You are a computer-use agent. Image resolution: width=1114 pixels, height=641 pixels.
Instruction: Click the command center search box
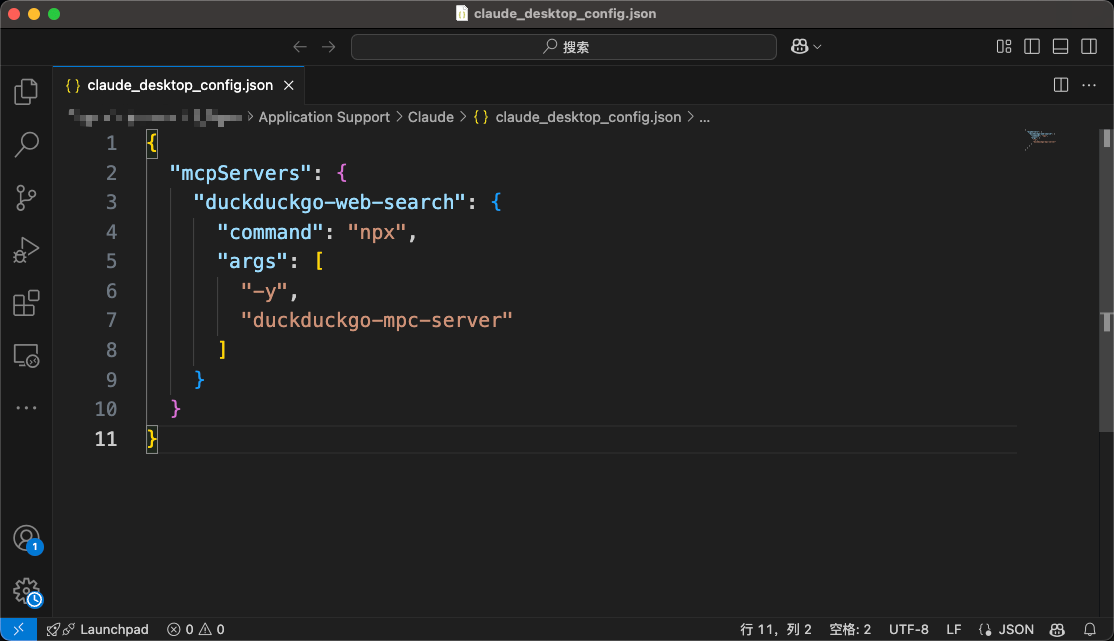tap(563, 47)
